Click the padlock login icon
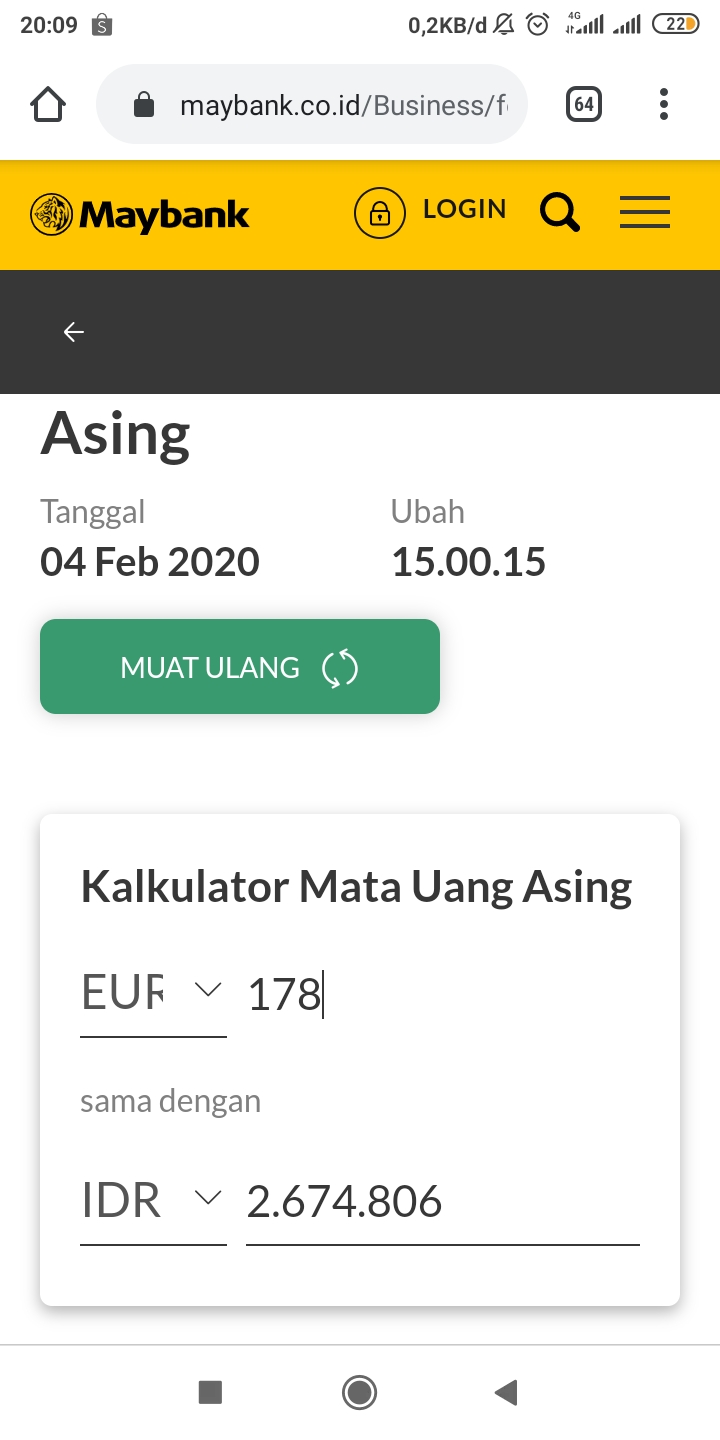 tap(380, 213)
